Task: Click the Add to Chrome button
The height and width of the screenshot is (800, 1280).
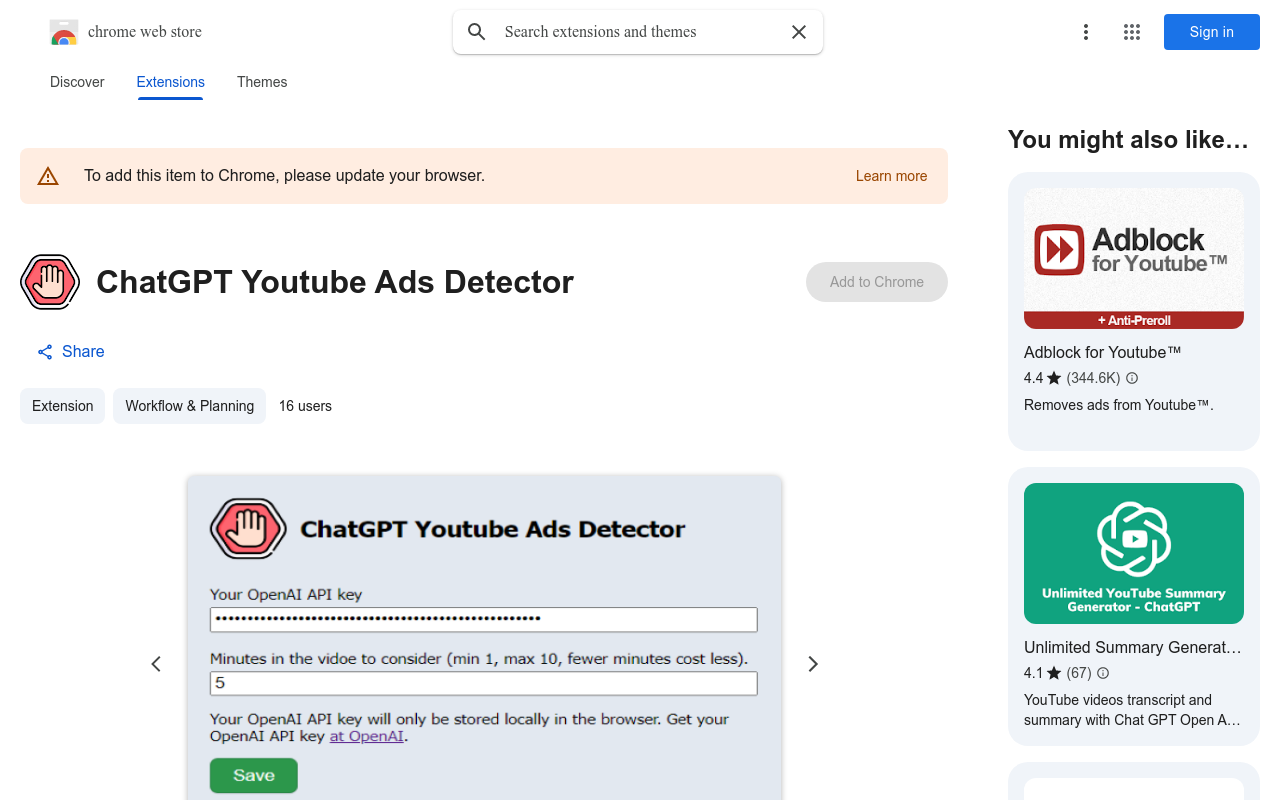Action: (x=877, y=282)
